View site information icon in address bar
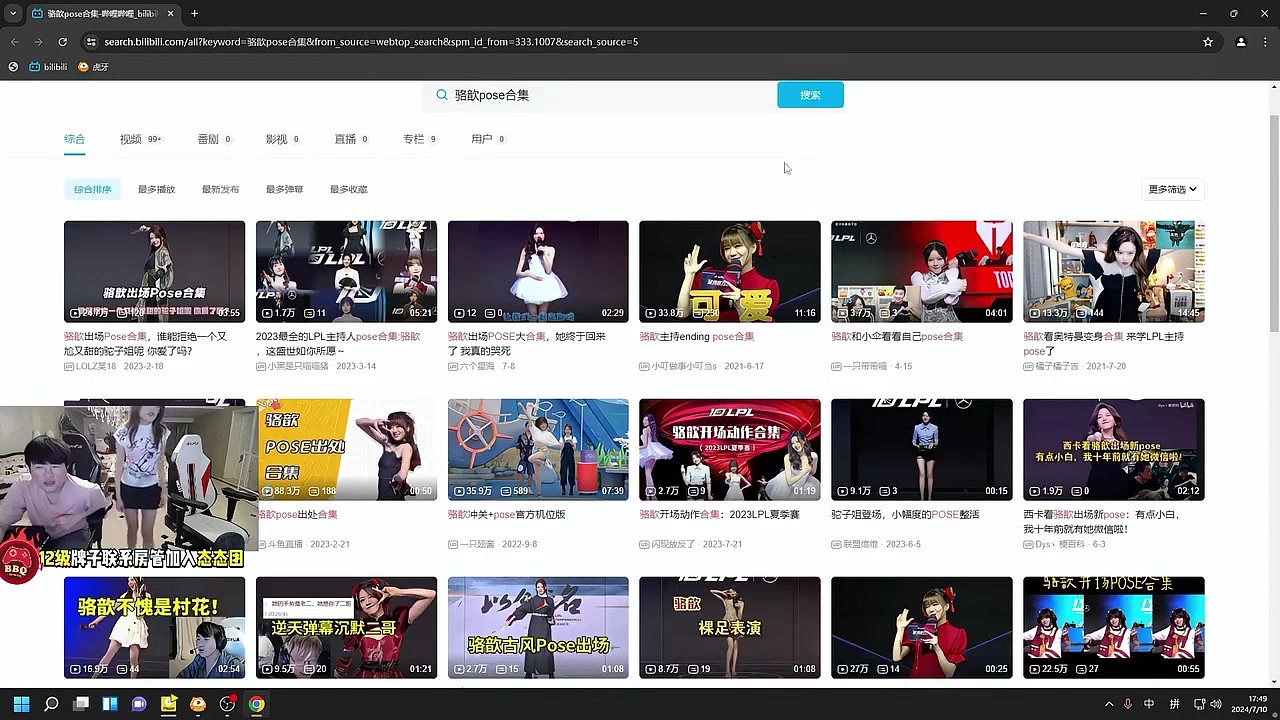The height and width of the screenshot is (720, 1280). click(92, 42)
